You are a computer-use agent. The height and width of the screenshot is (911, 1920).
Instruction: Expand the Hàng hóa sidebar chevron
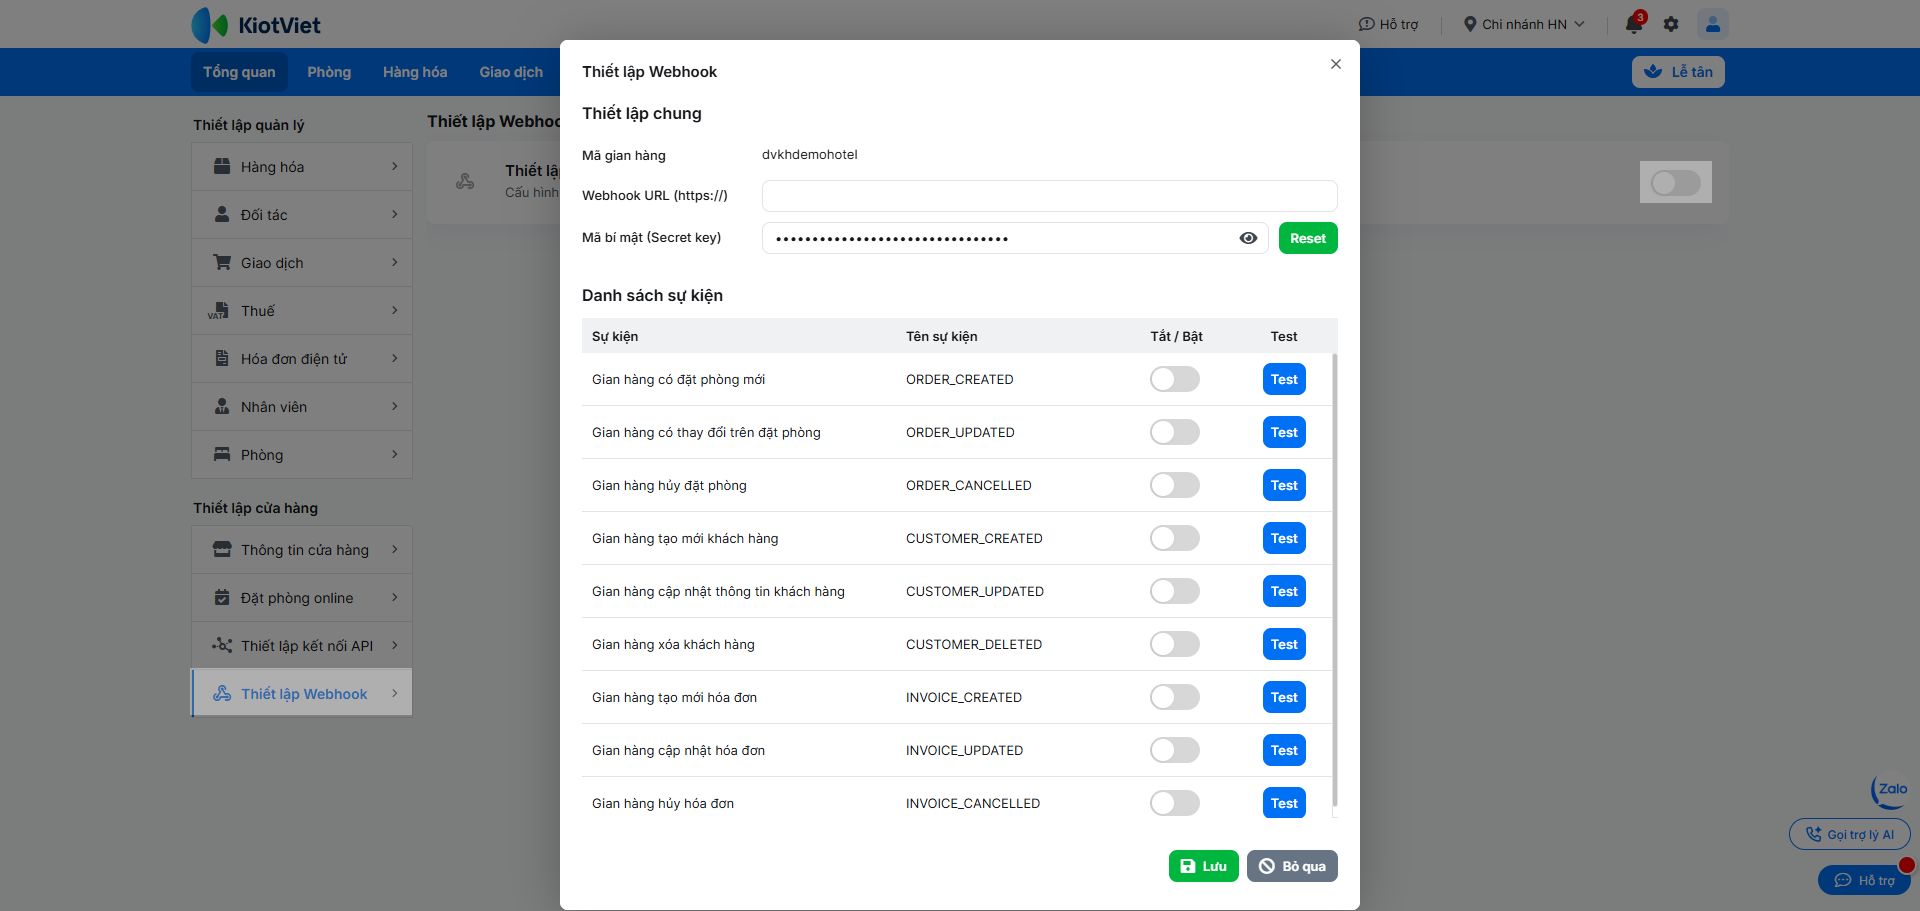tap(395, 166)
